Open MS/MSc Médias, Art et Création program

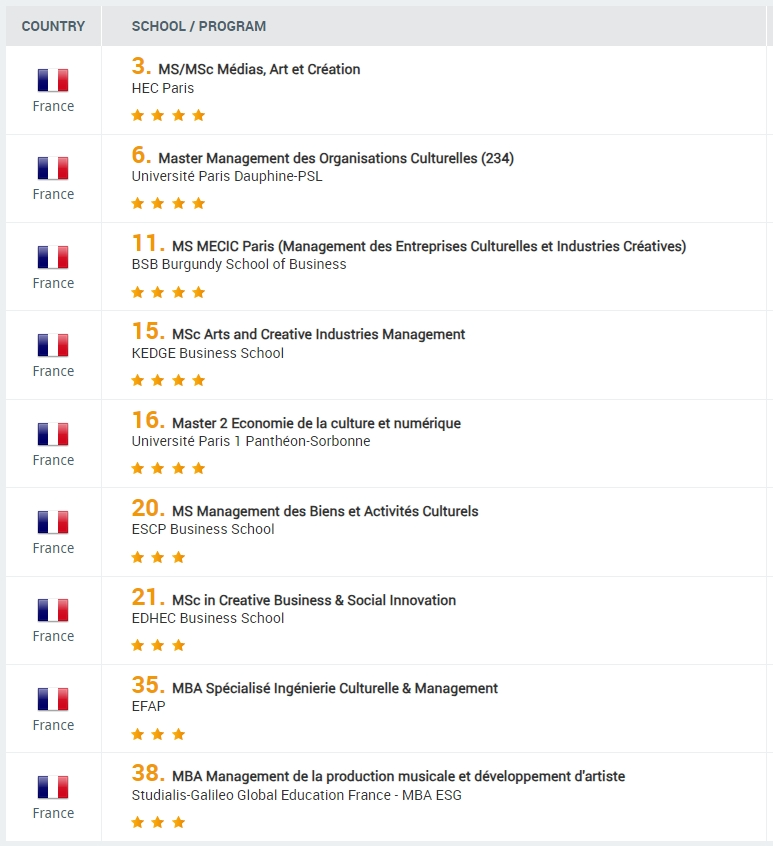point(259,69)
